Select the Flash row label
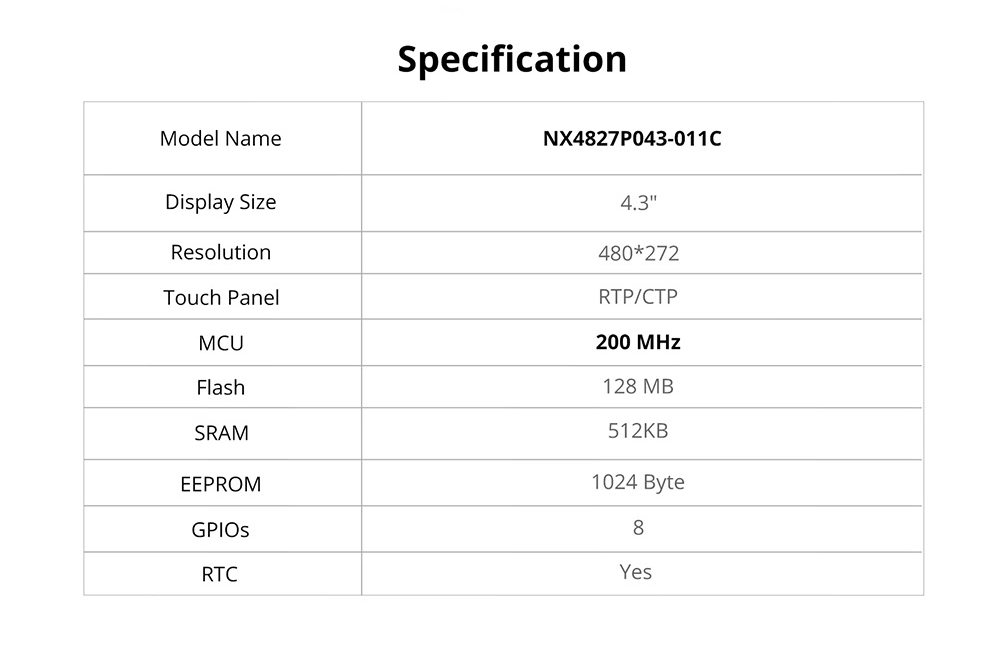This screenshot has height=650, width=1000. pyautogui.click(x=221, y=388)
